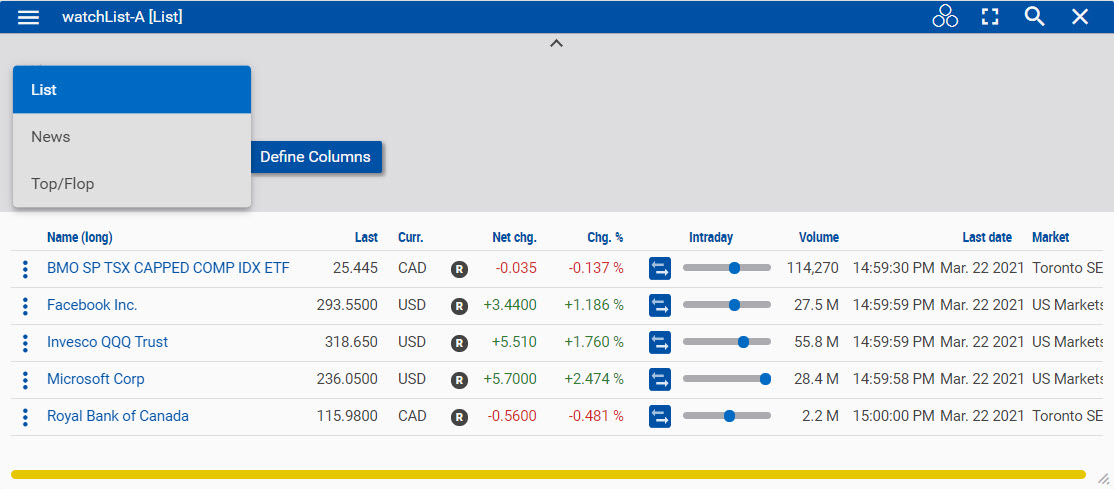This screenshot has height=489, width=1114.
Task: Sort by Intraday column header
Action: 710,237
